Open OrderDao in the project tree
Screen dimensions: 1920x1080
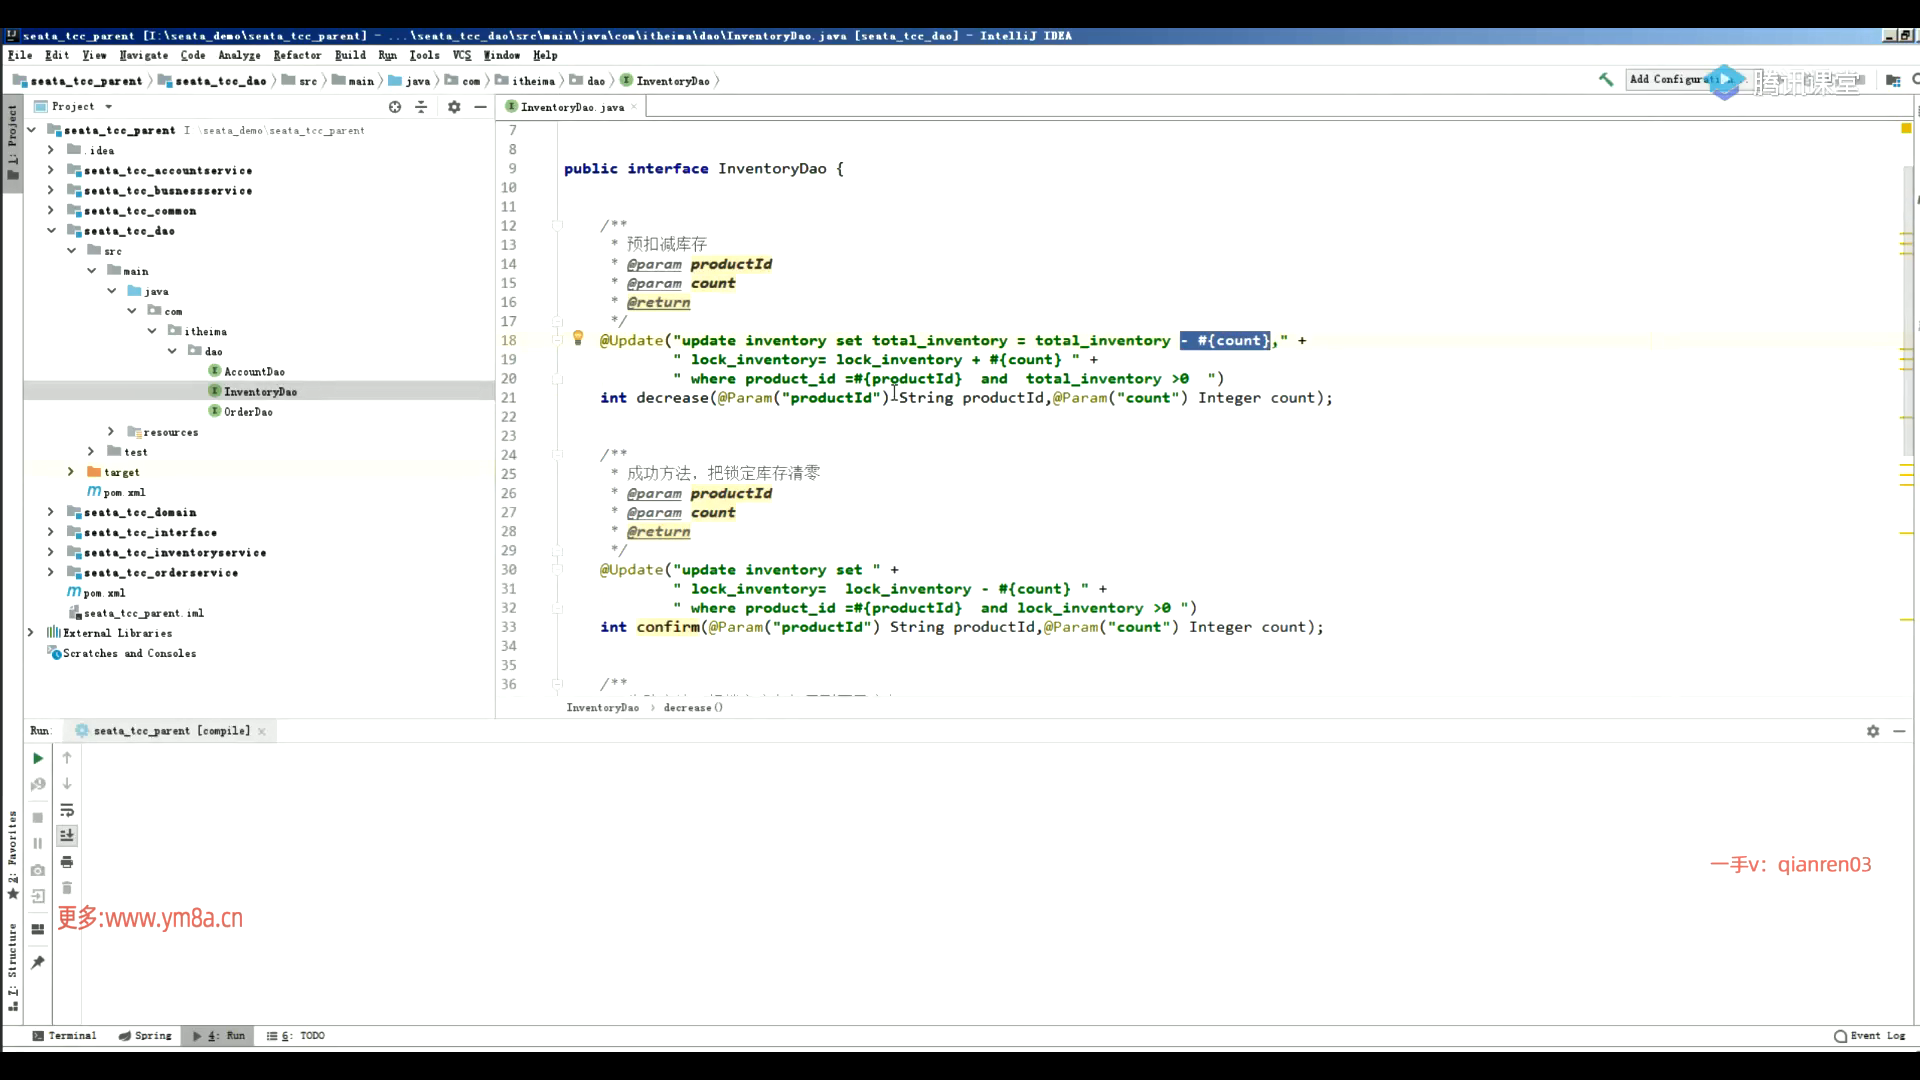tap(248, 412)
